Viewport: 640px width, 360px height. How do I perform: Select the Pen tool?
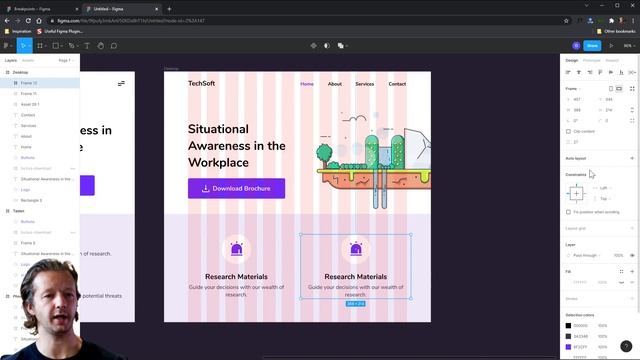71,46
